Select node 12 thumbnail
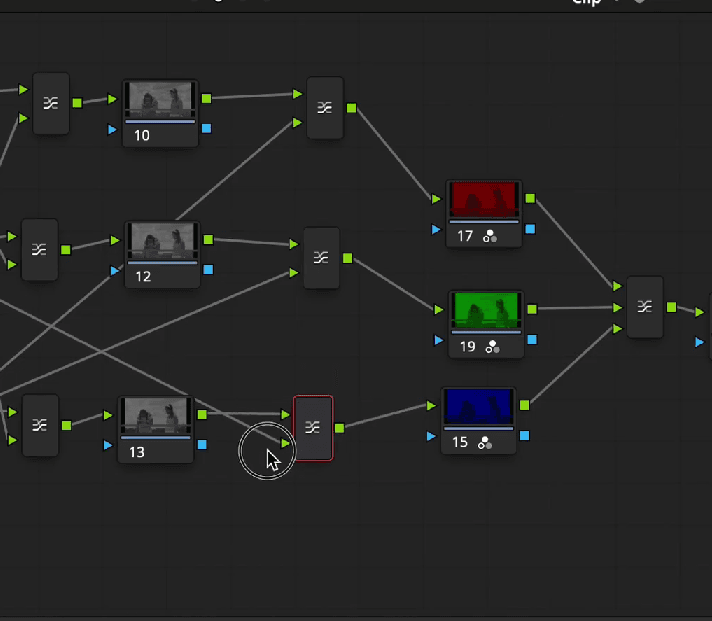Image resolution: width=712 pixels, height=621 pixels. tap(163, 241)
